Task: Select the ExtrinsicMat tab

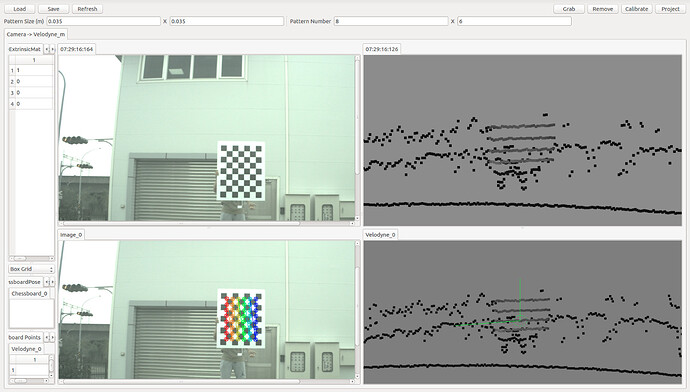Action: pos(25,49)
